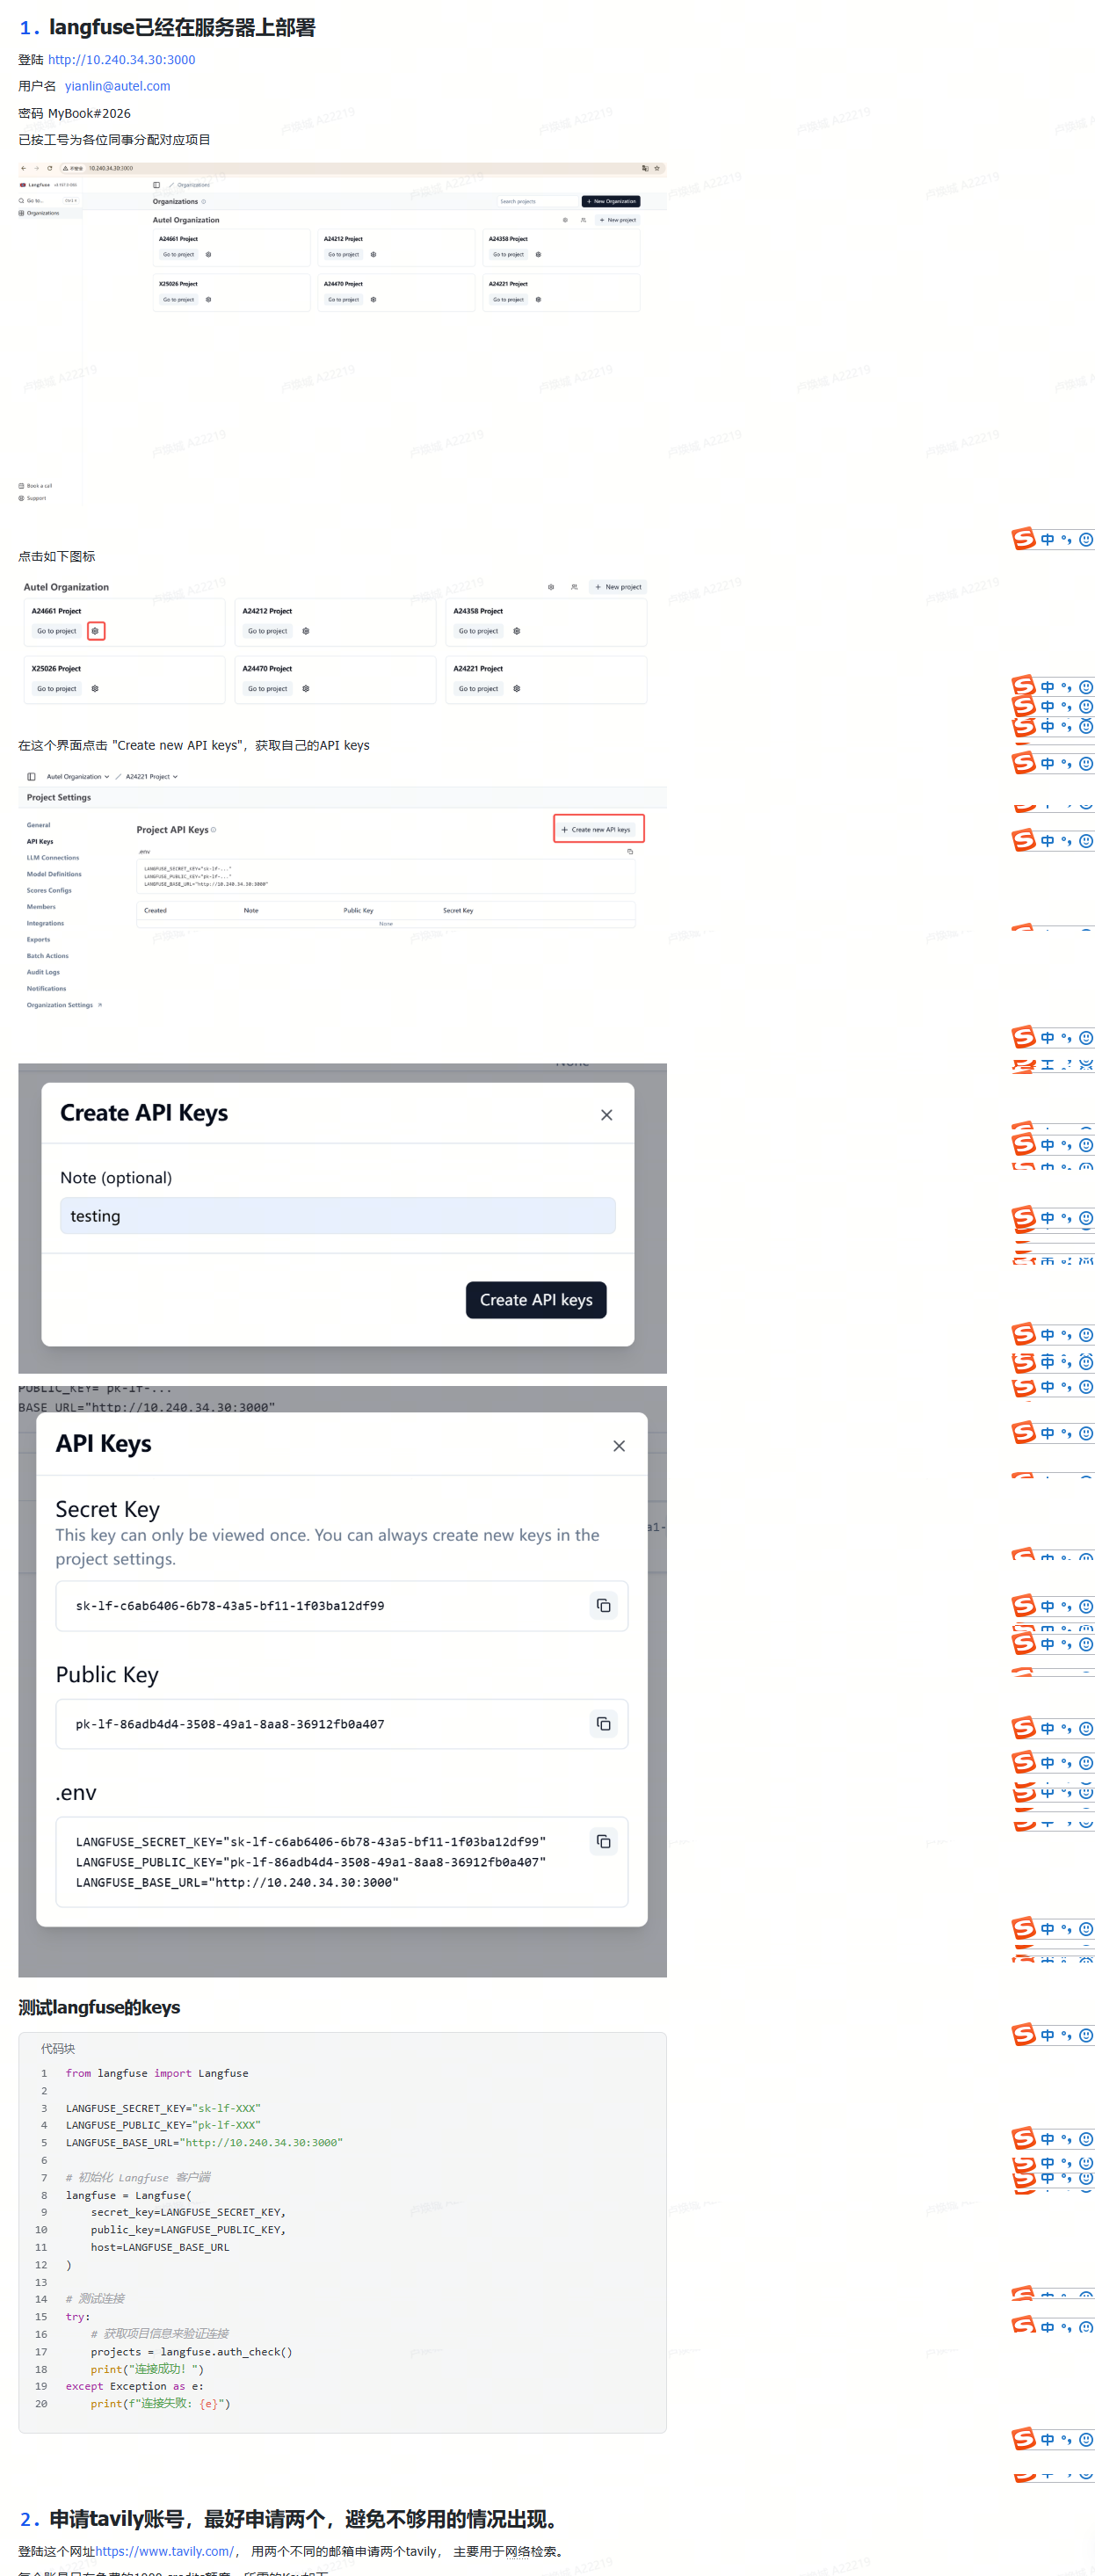This screenshot has height=2576, width=1095.
Task: Click the 'Go to...' search box in Langfuse sidebar
Action: [49, 200]
